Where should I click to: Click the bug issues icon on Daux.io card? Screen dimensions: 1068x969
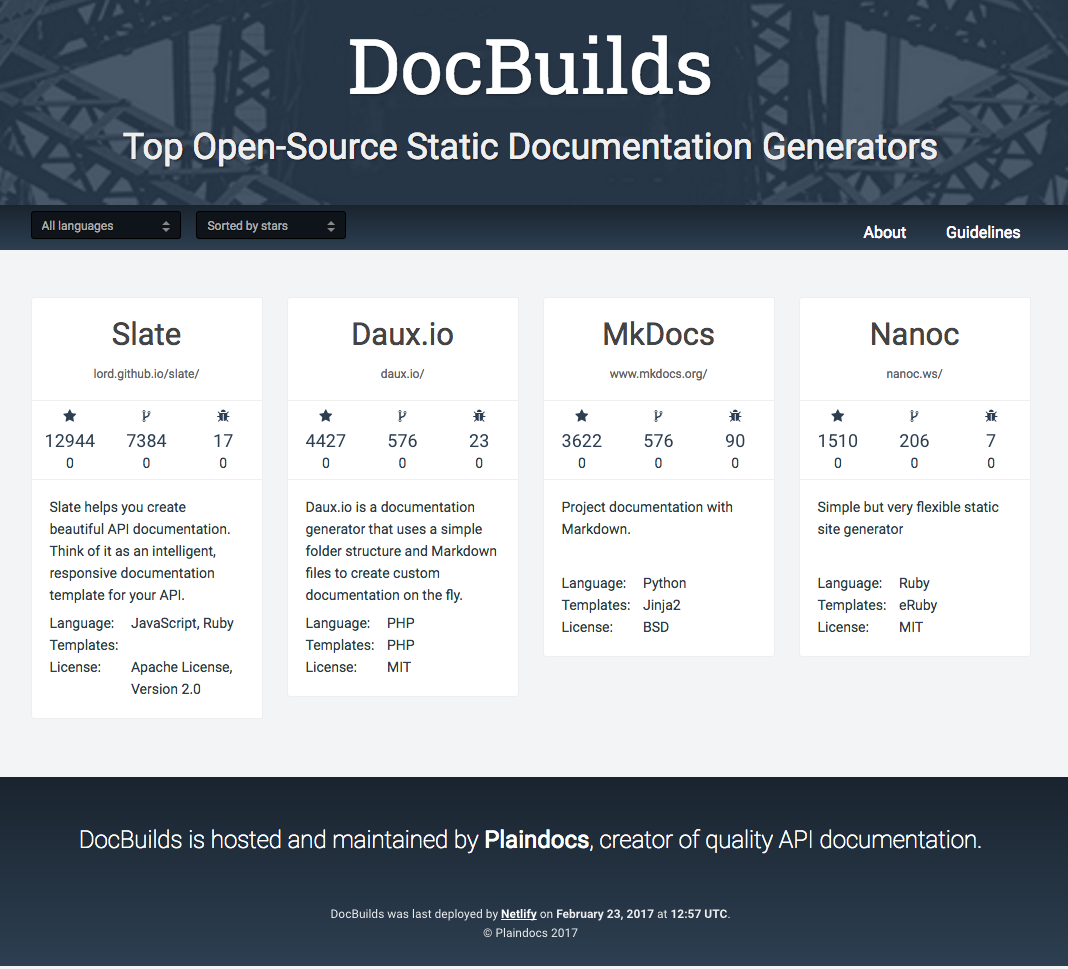(479, 415)
